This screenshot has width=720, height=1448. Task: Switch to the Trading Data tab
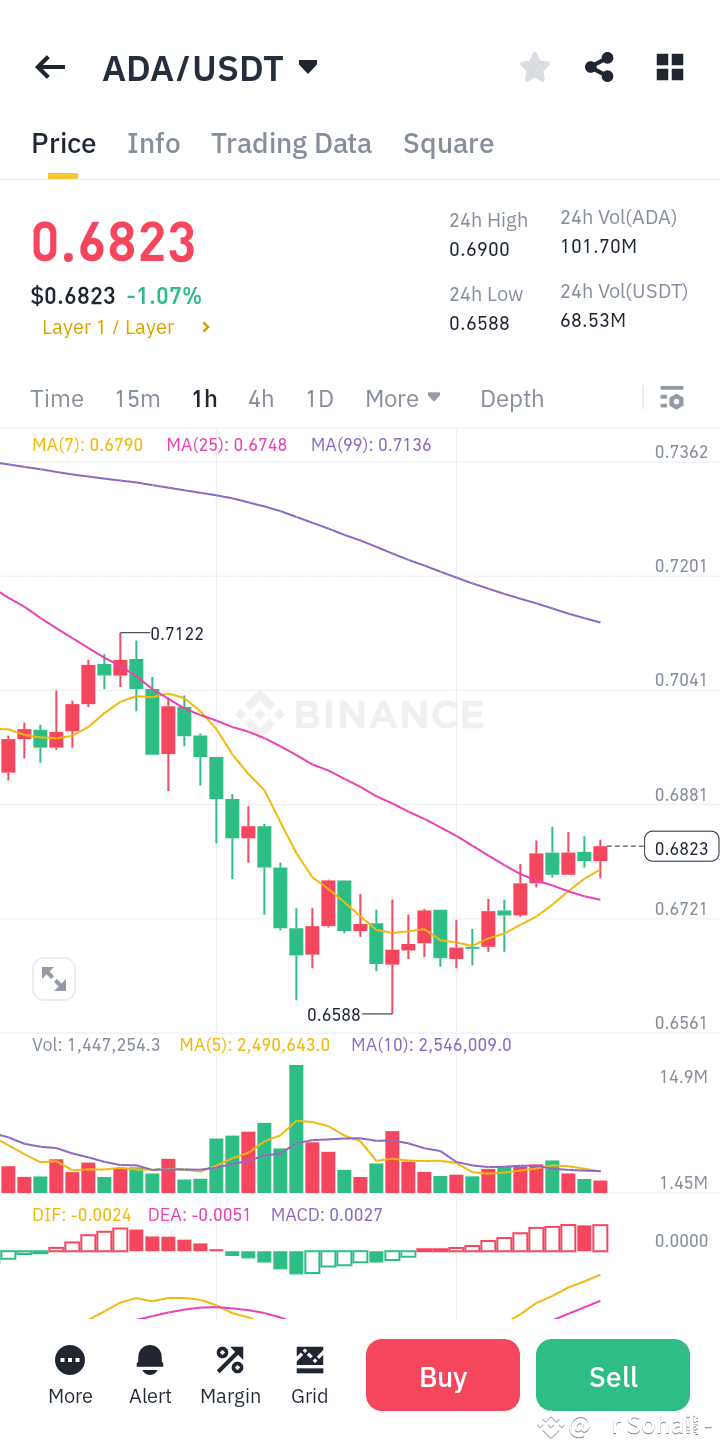tap(291, 143)
